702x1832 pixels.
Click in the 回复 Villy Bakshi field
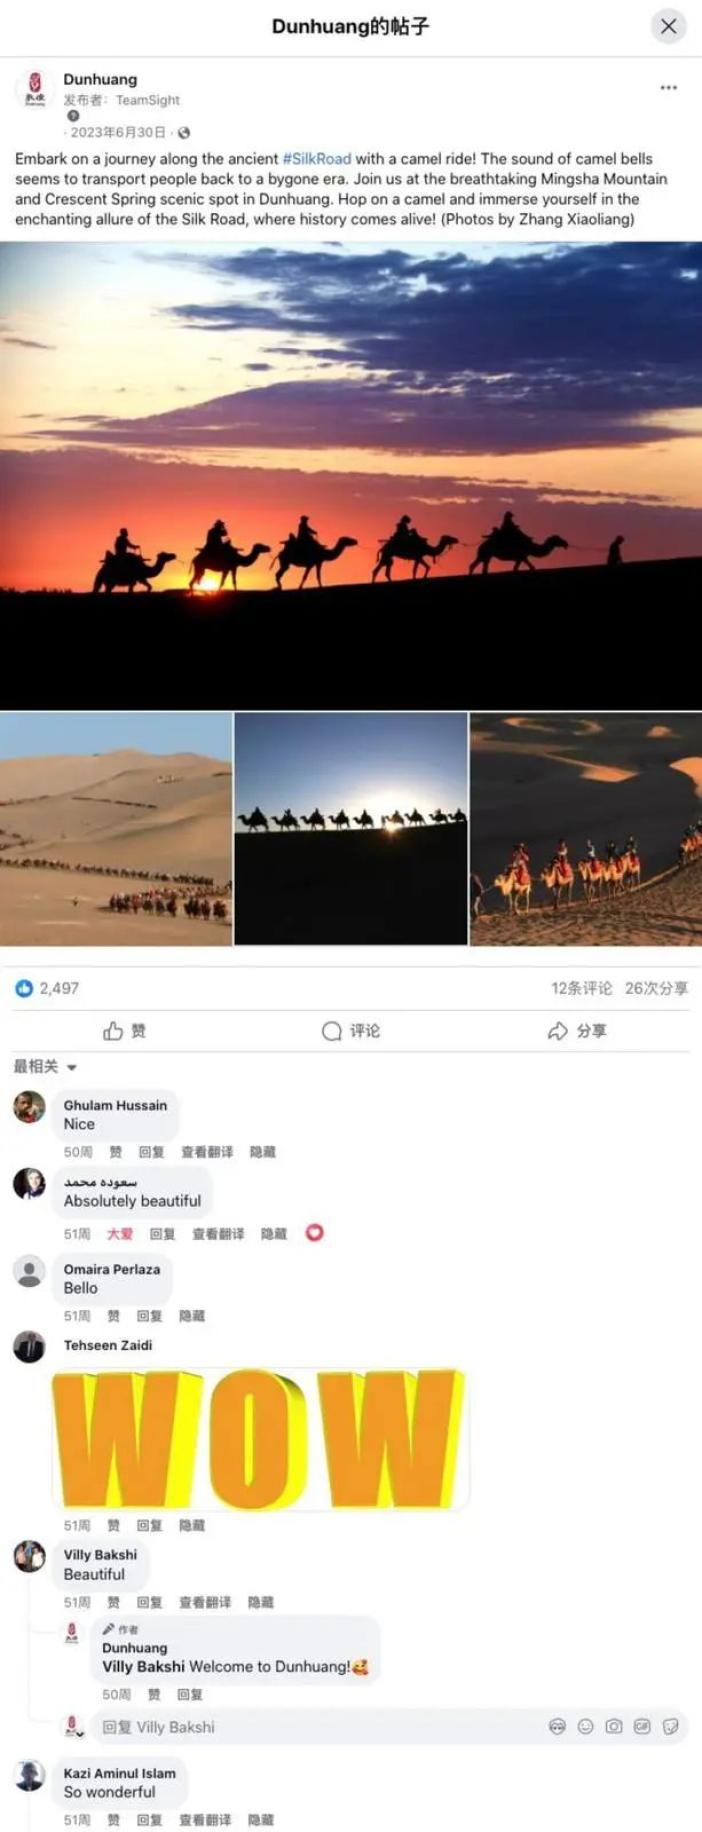pyautogui.click(x=320, y=1727)
